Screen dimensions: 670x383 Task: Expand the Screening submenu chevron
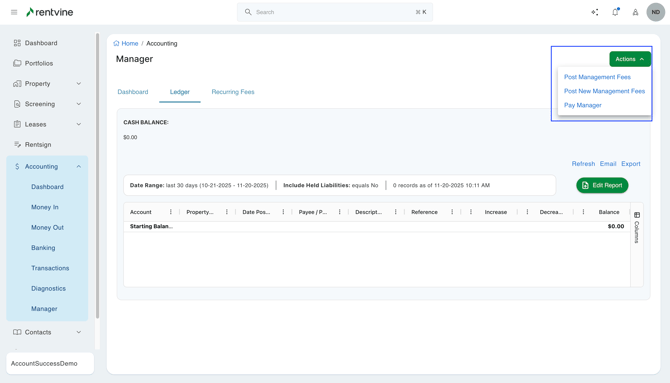coord(79,104)
